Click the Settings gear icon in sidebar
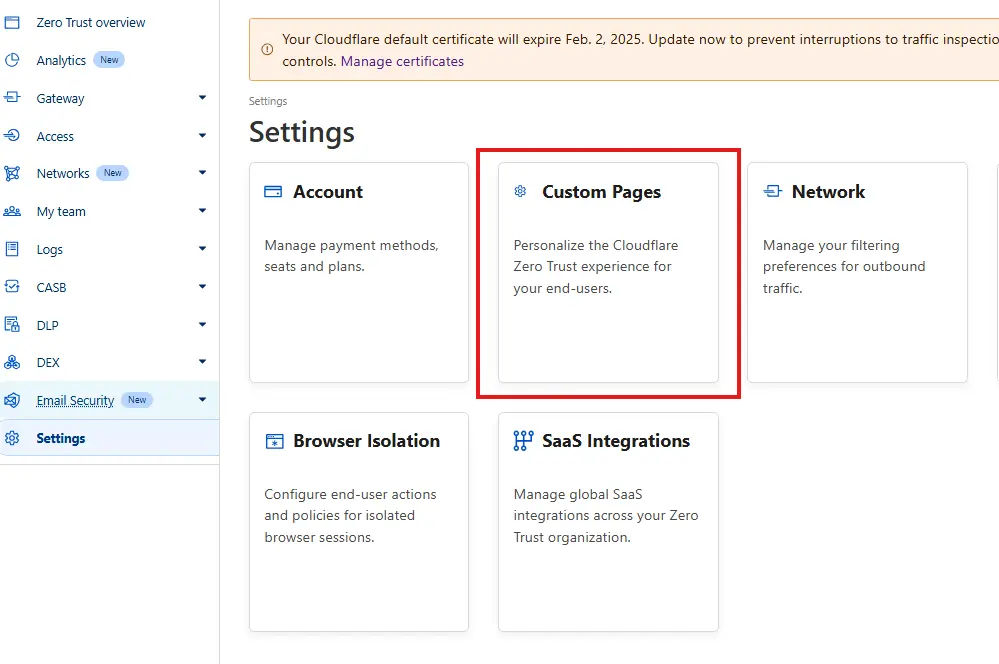Viewport: 999px width, 664px height. pyautogui.click(x=12, y=438)
